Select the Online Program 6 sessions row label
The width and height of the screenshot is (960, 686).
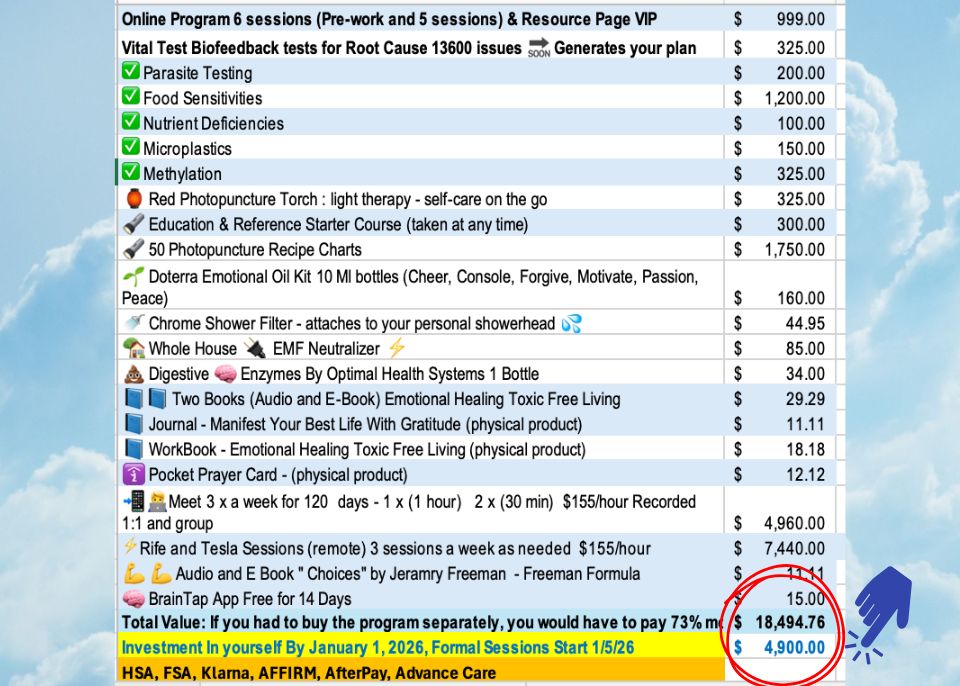(389, 19)
